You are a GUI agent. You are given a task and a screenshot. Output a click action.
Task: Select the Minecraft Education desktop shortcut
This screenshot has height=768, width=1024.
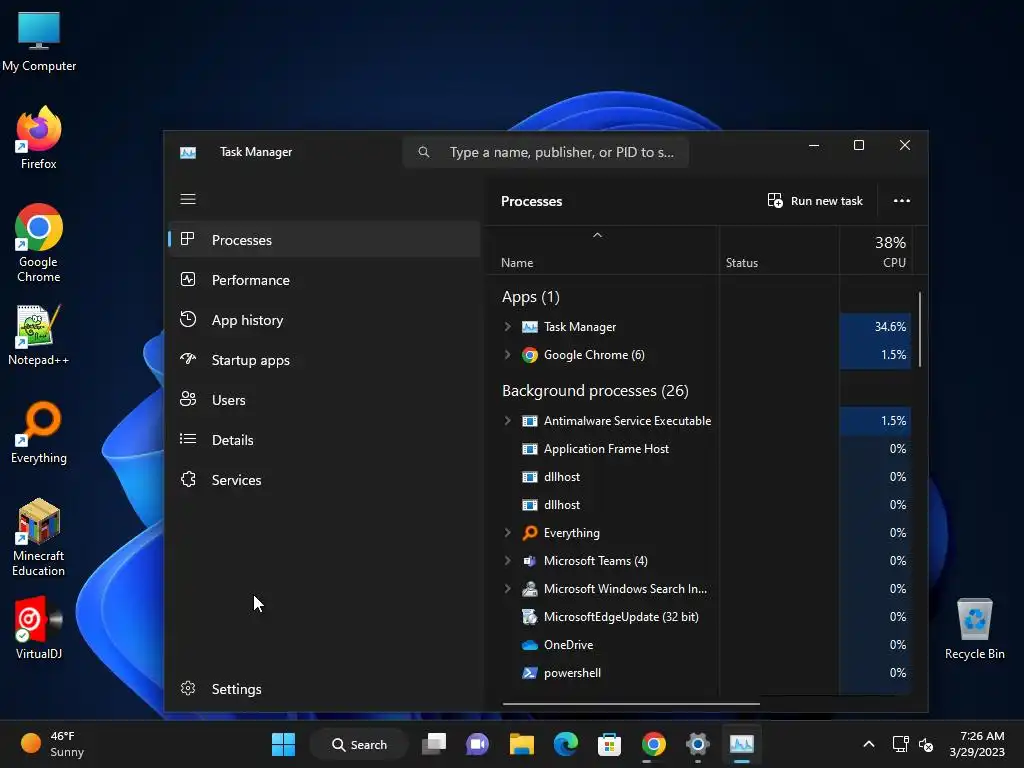(39, 538)
